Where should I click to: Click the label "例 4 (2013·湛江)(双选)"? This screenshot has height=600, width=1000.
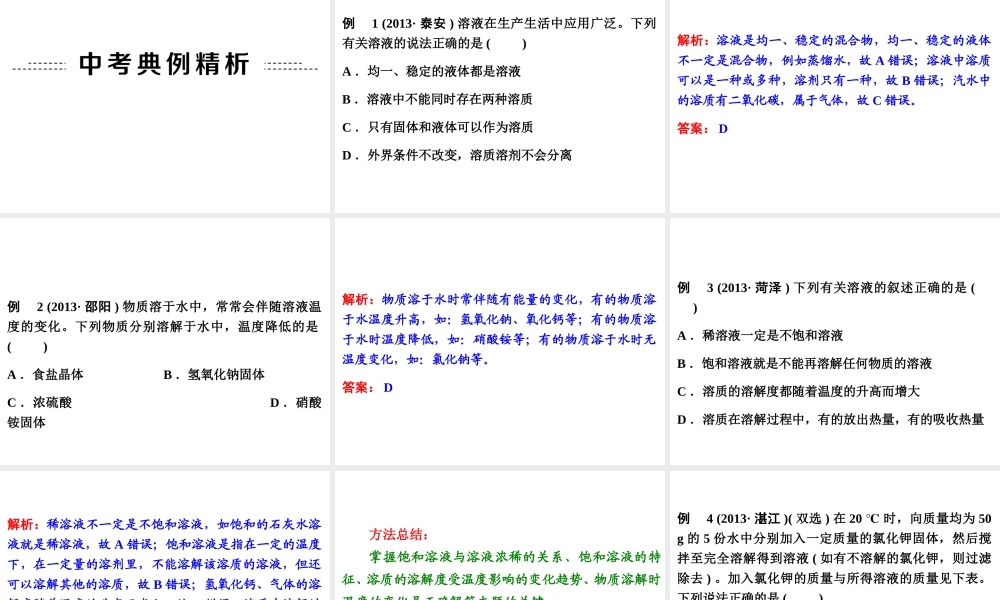point(753,519)
